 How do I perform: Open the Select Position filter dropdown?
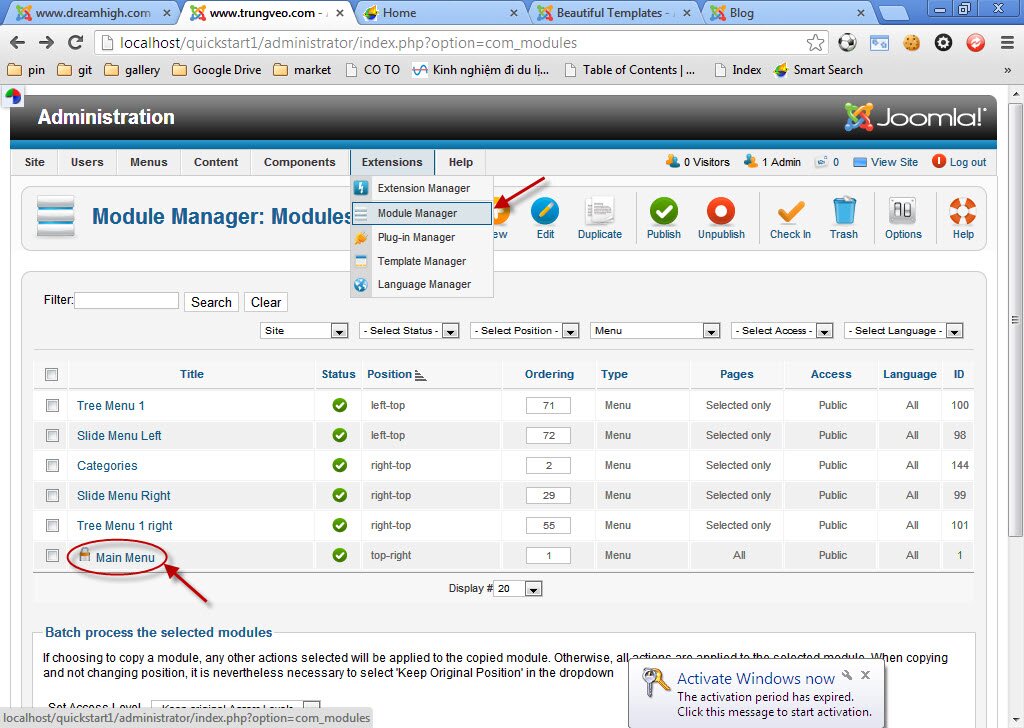[x=525, y=330]
